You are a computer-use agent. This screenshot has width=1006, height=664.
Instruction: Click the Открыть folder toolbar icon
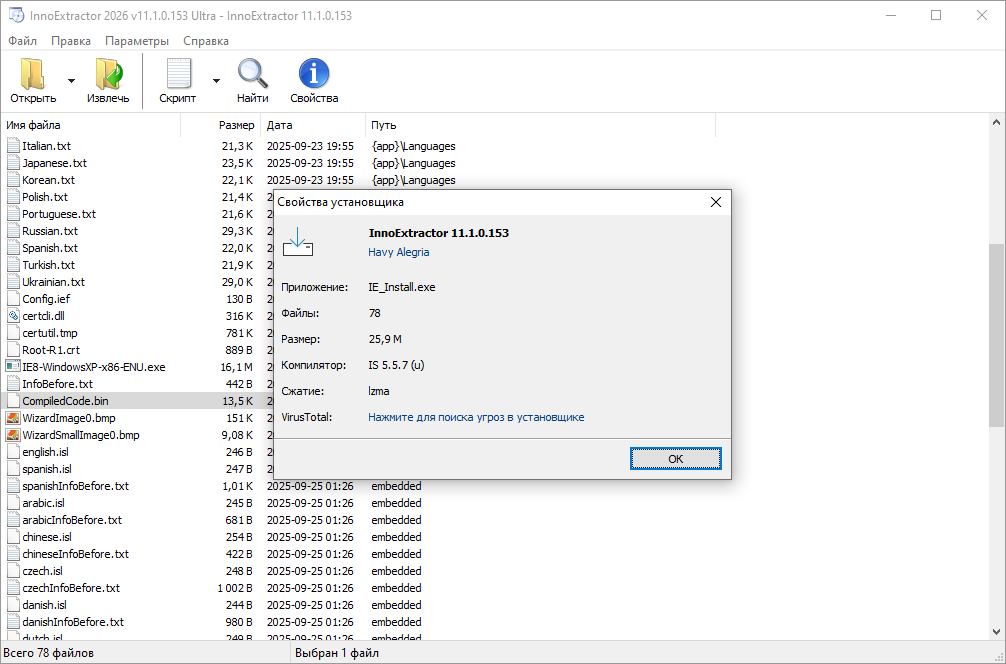33,75
